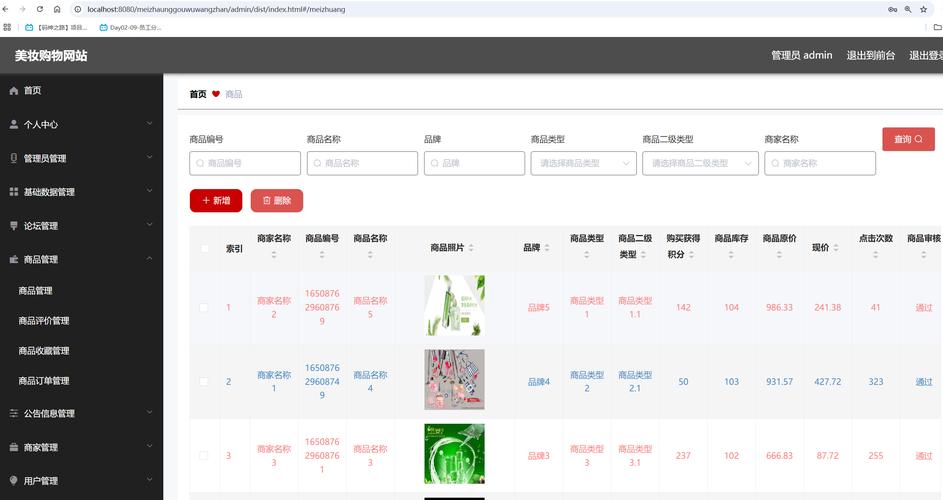Open the 商品类型 dropdown filter
Image resolution: width=943 pixels, height=500 pixels.
click(x=583, y=163)
